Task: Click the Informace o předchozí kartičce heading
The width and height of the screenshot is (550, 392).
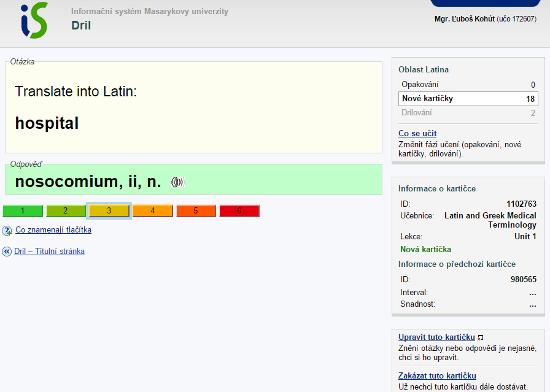Action: [457, 264]
